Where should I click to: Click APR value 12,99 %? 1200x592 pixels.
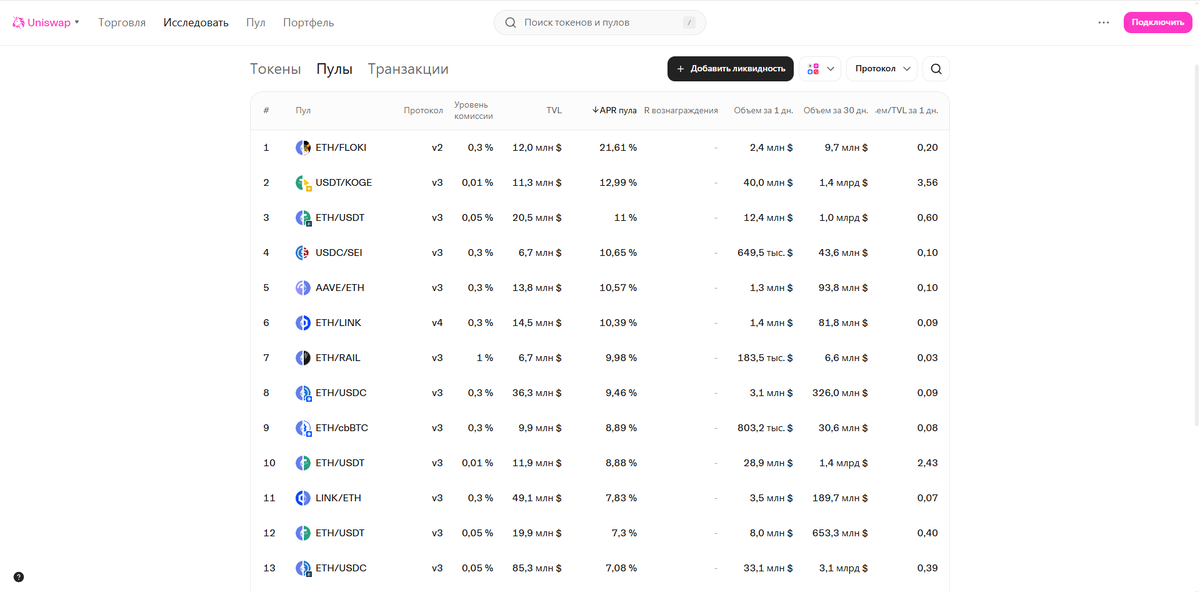tap(618, 183)
